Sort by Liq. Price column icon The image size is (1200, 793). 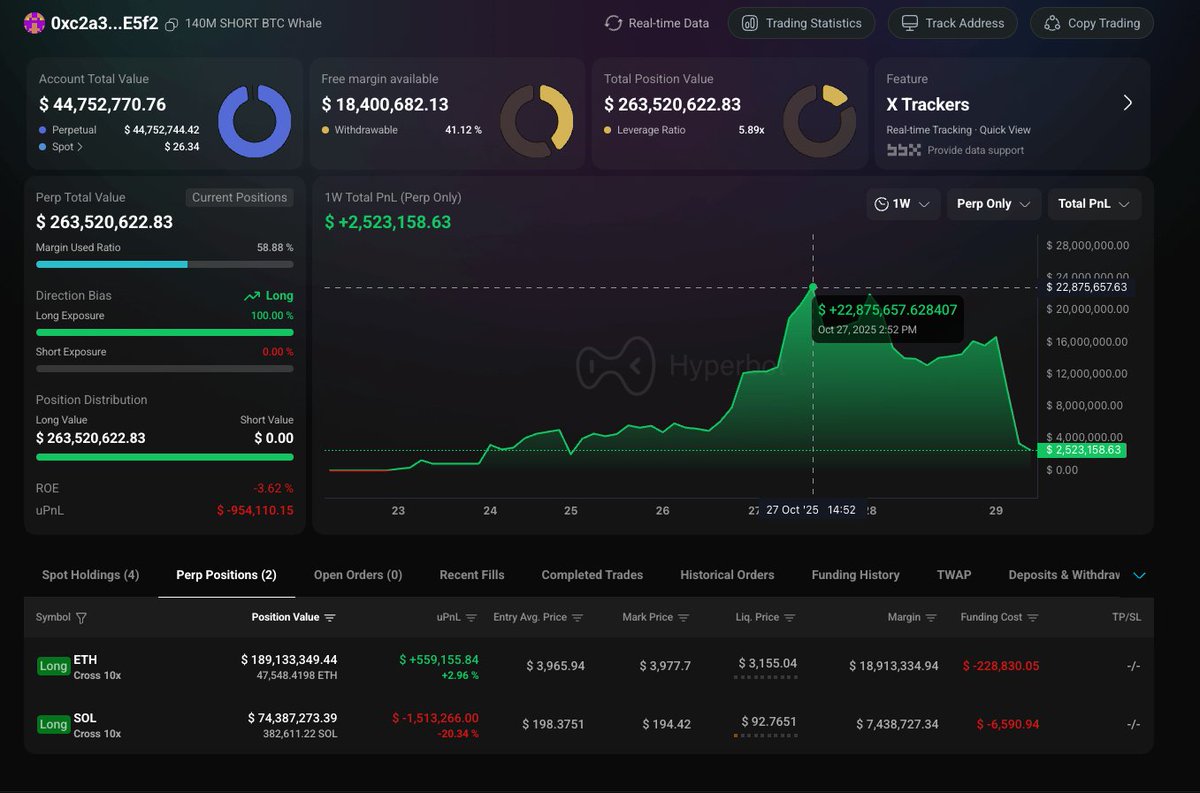point(790,618)
